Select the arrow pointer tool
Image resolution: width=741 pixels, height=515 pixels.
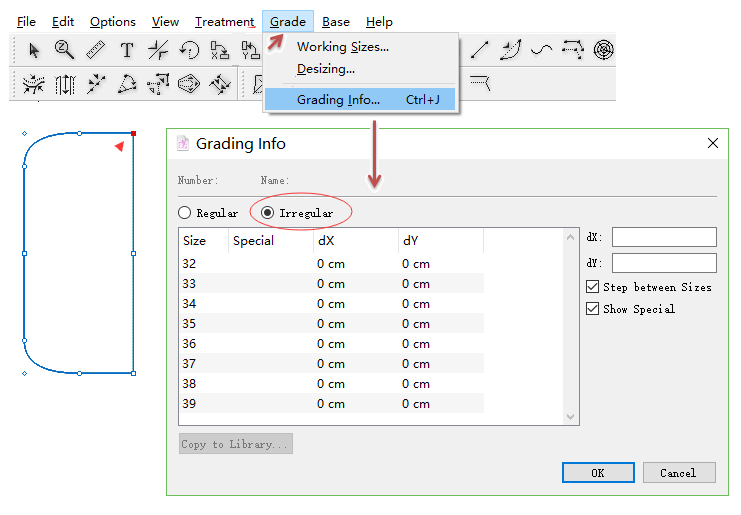[34, 50]
